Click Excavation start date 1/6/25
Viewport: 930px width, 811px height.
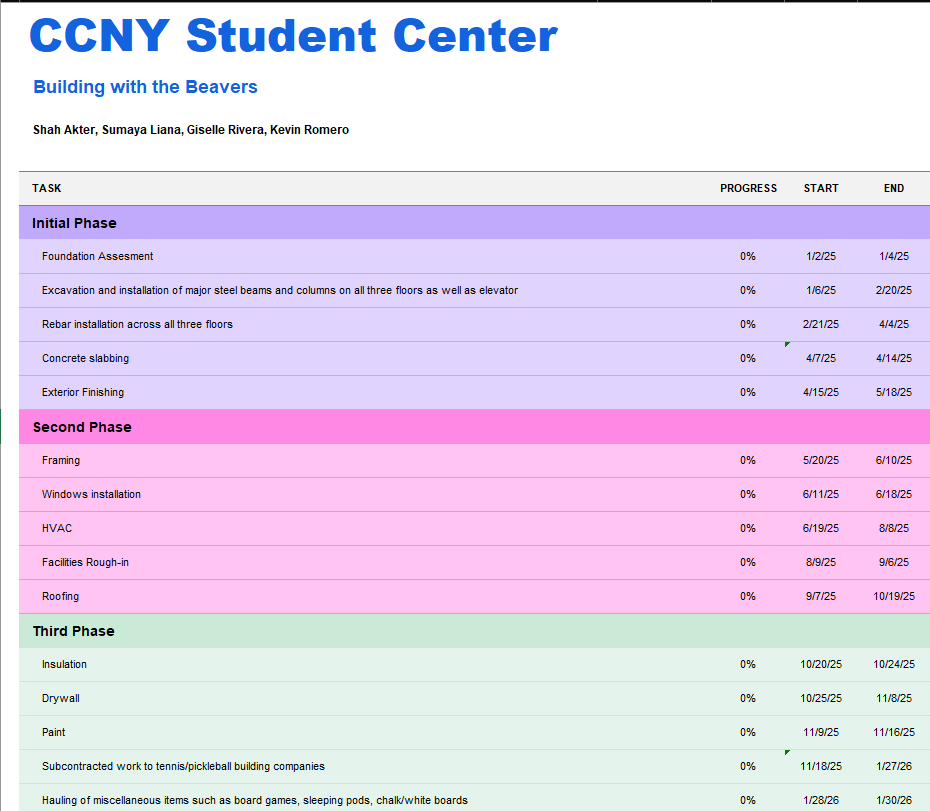point(821,290)
